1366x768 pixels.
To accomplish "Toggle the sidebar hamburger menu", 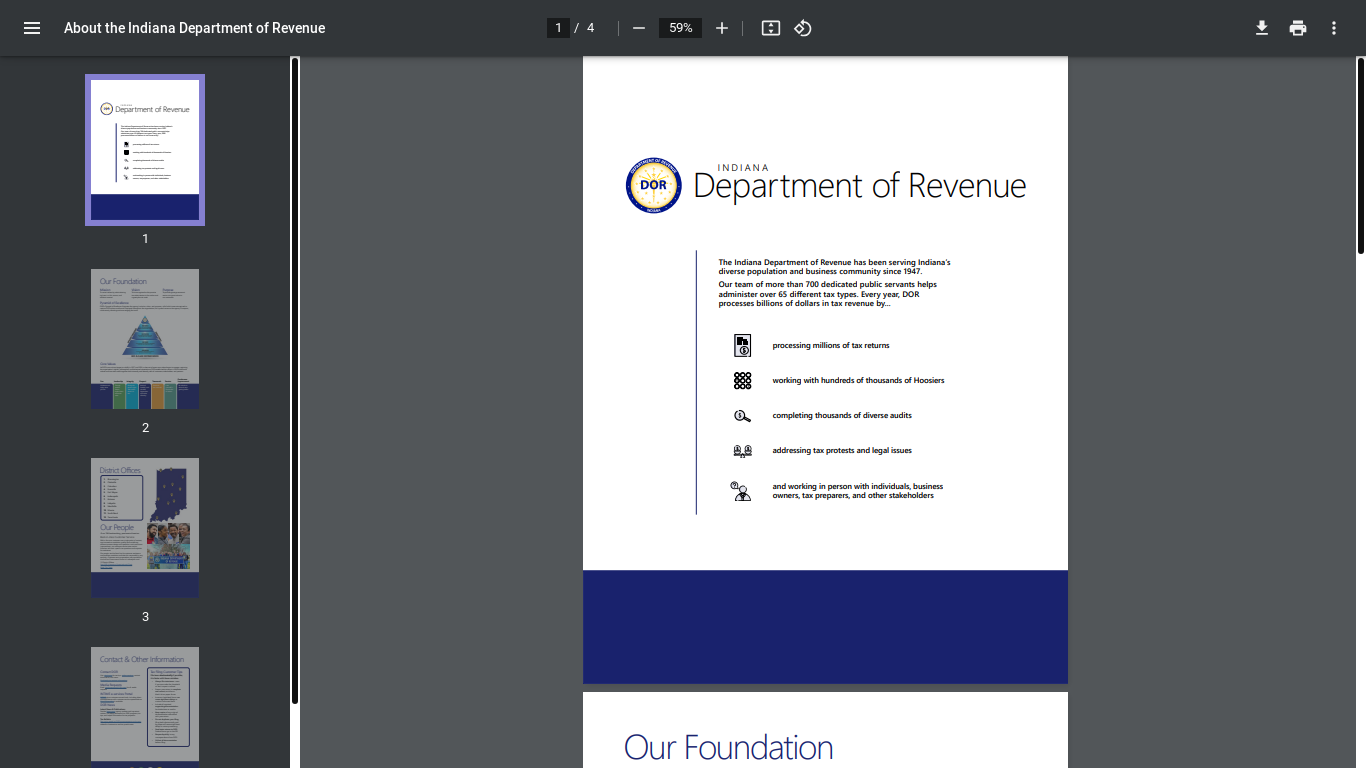I will click(x=32, y=28).
